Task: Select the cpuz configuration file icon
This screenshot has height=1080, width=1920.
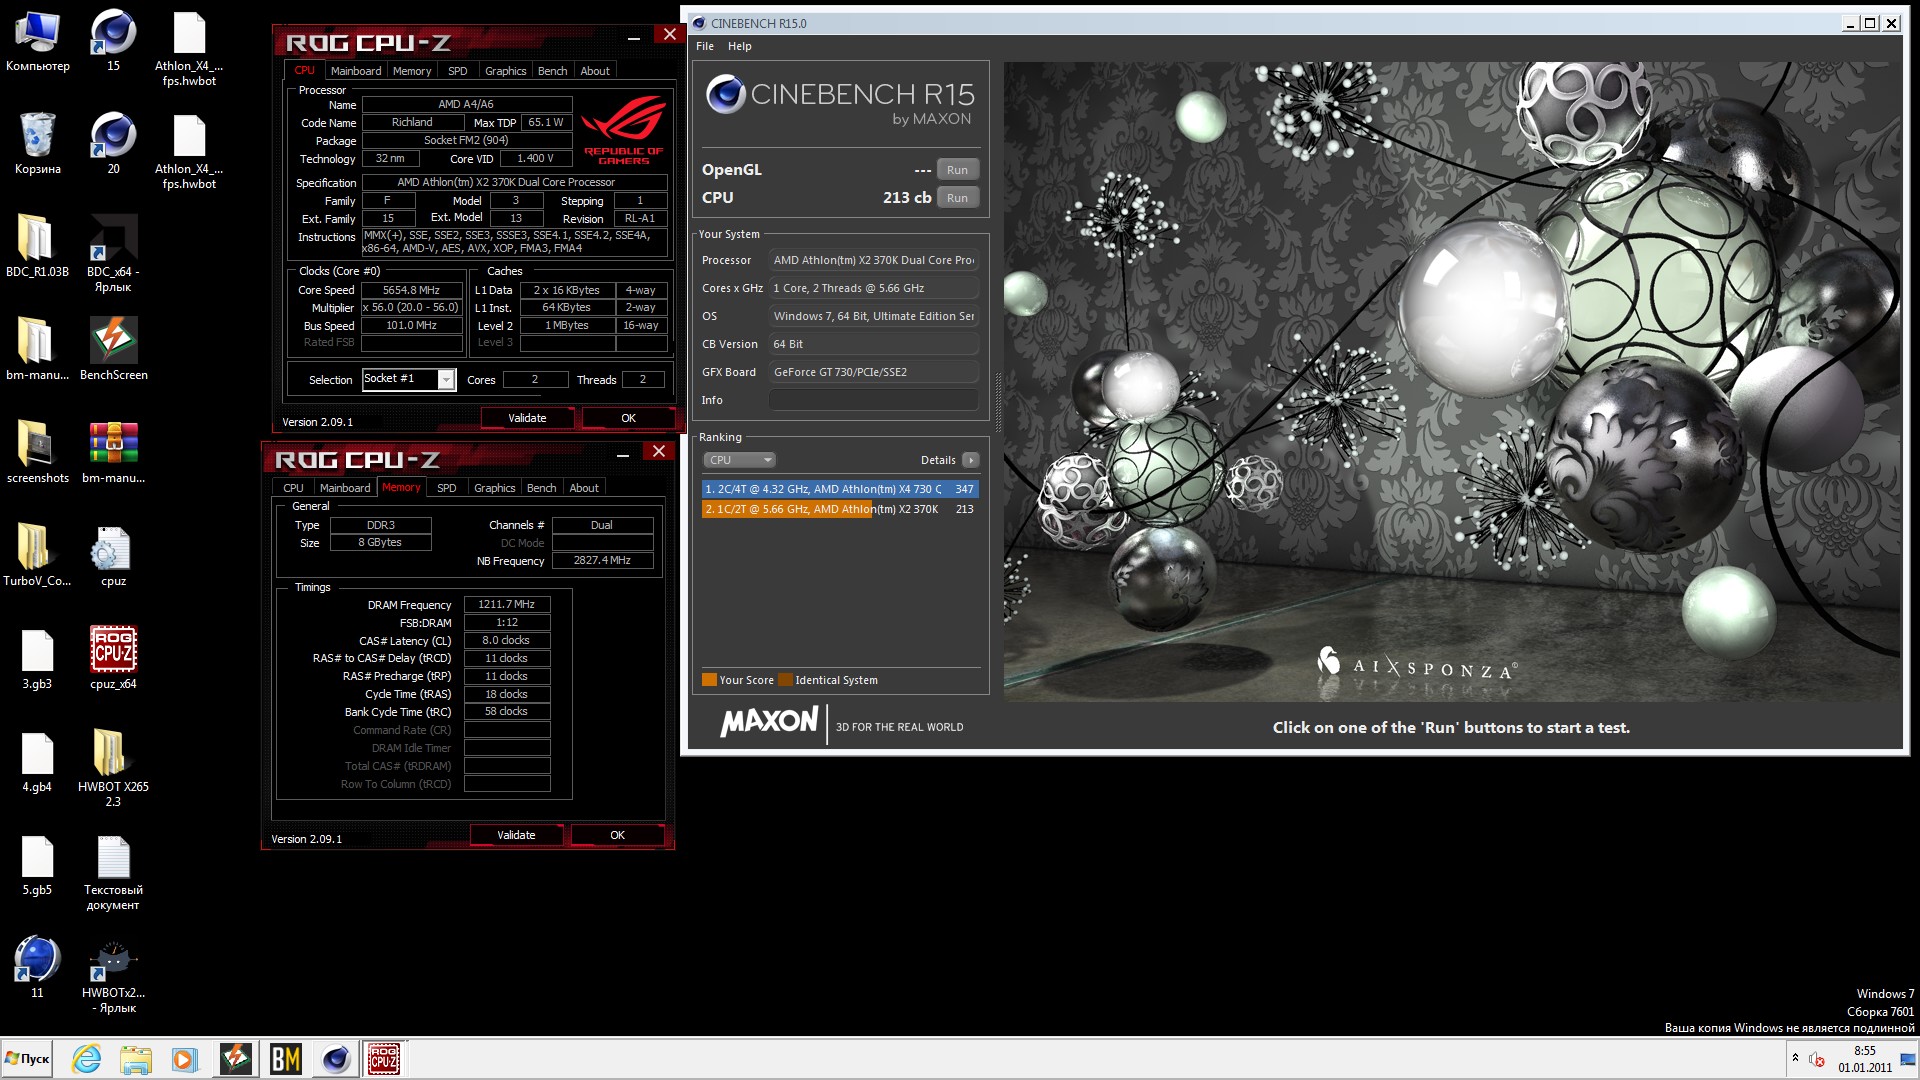Action: pos(113,555)
